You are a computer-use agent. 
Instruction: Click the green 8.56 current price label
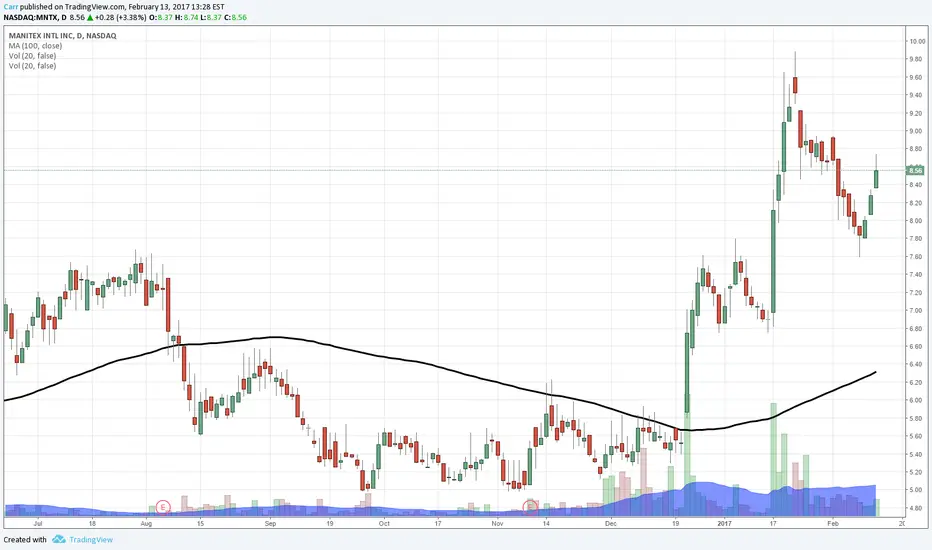[914, 171]
